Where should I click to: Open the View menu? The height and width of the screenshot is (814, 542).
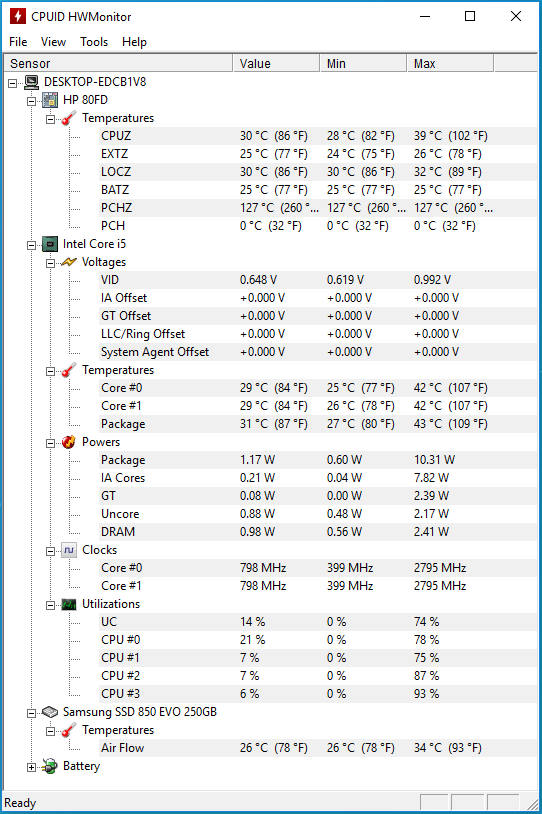53,42
